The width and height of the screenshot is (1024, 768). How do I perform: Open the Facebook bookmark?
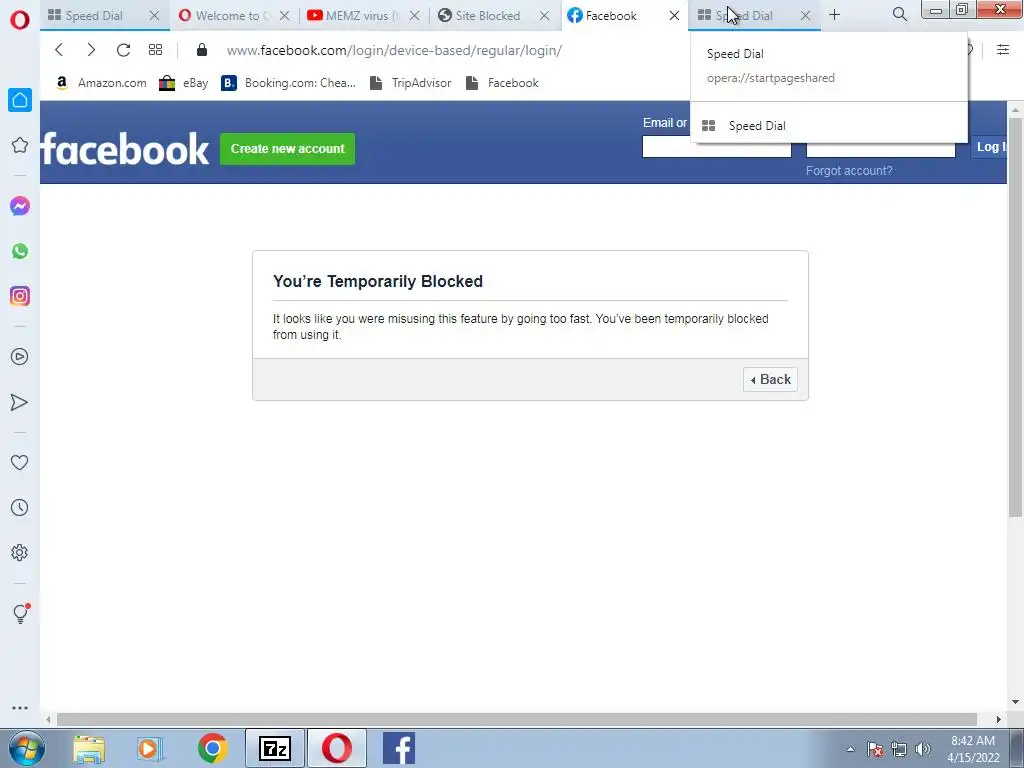point(502,83)
